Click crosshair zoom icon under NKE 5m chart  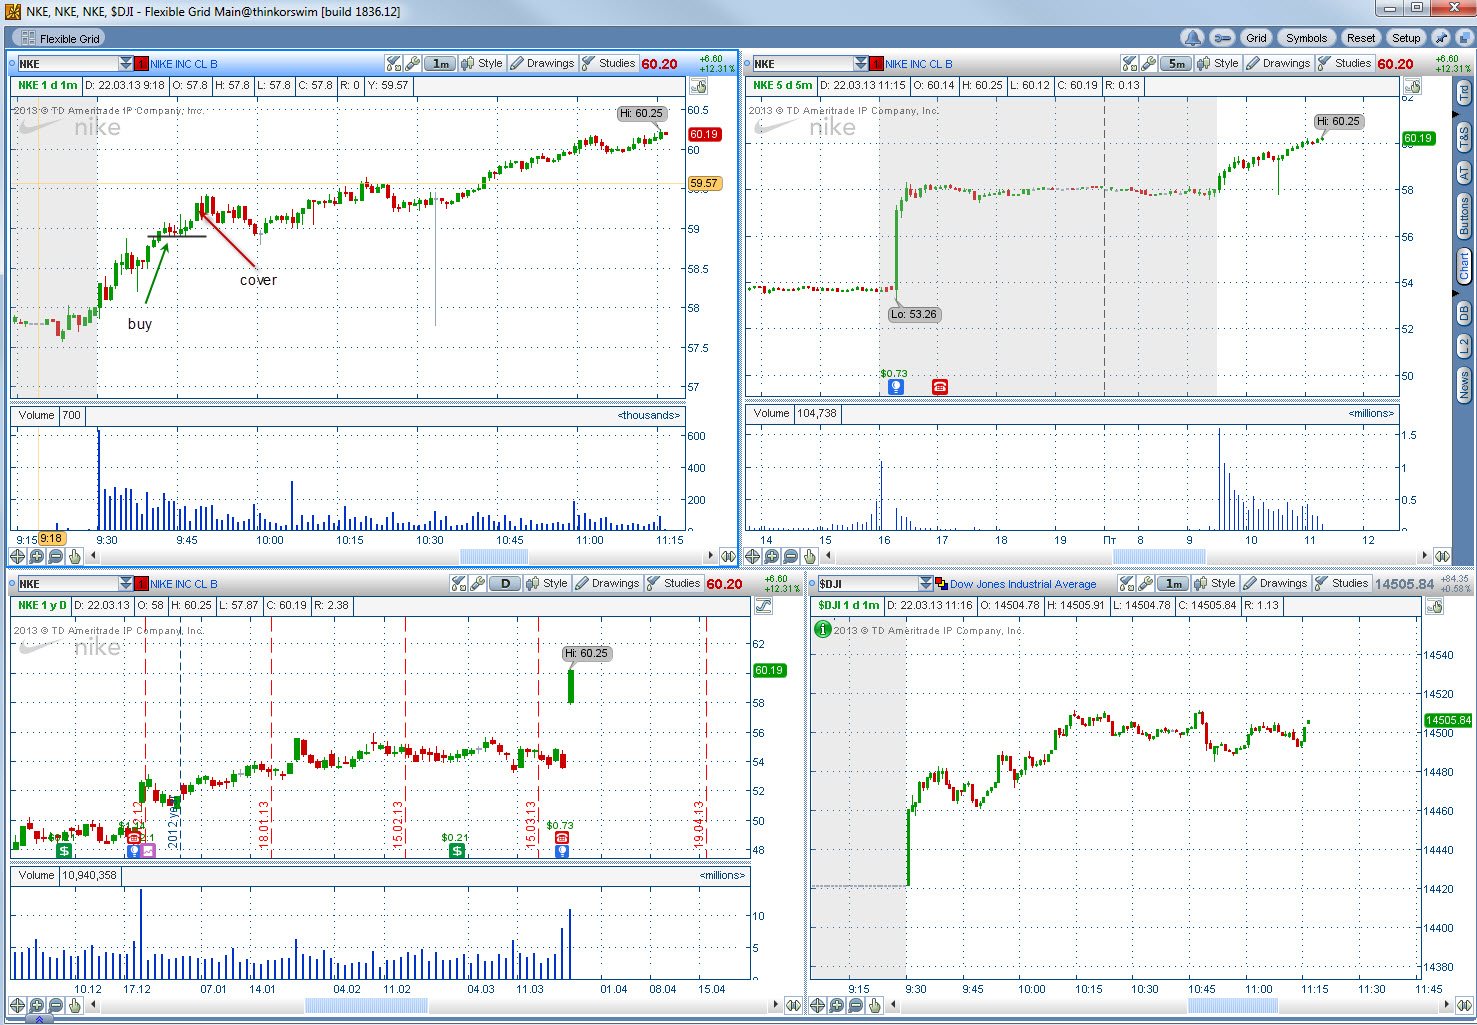point(753,556)
